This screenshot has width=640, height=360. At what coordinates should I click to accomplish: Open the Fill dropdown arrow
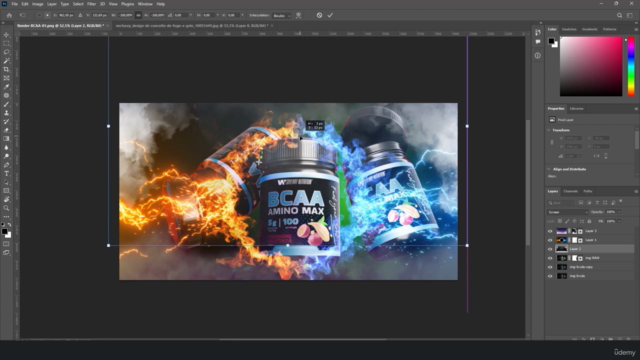point(619,221)
